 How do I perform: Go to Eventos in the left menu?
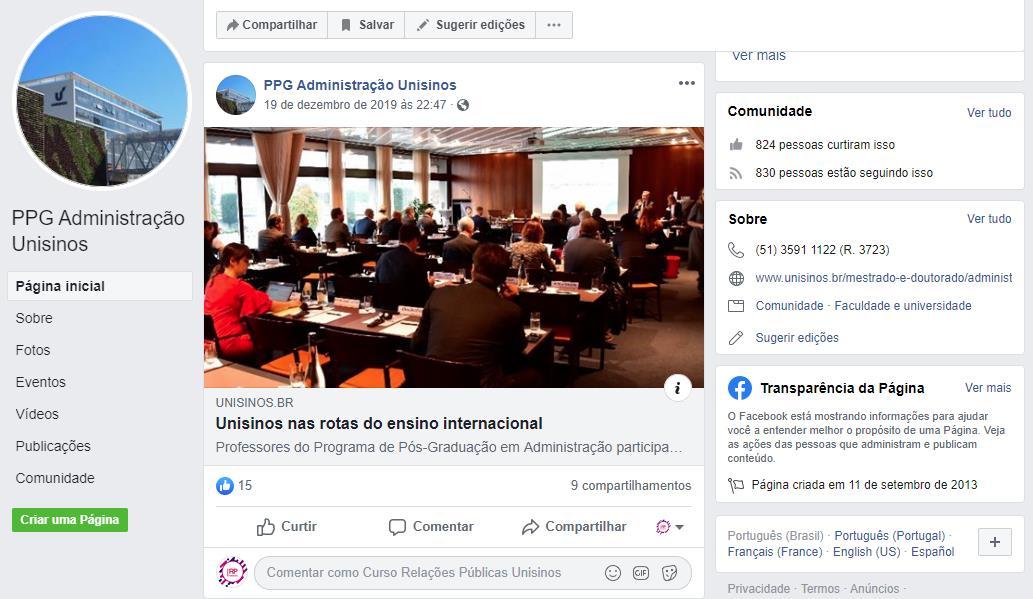coord(40,382)
